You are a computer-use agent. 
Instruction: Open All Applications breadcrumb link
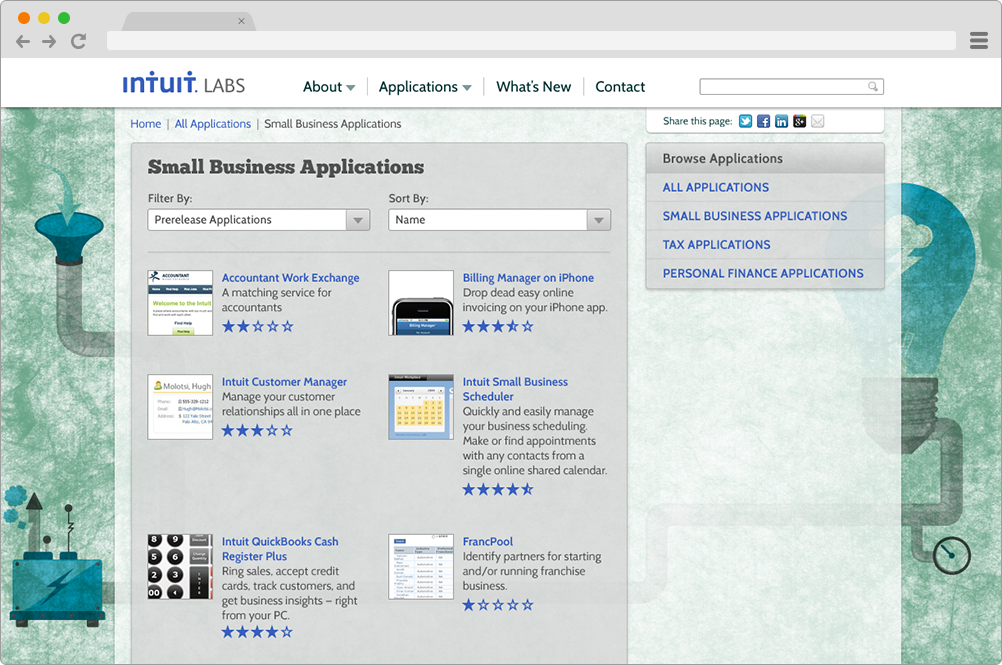point(213,124)
